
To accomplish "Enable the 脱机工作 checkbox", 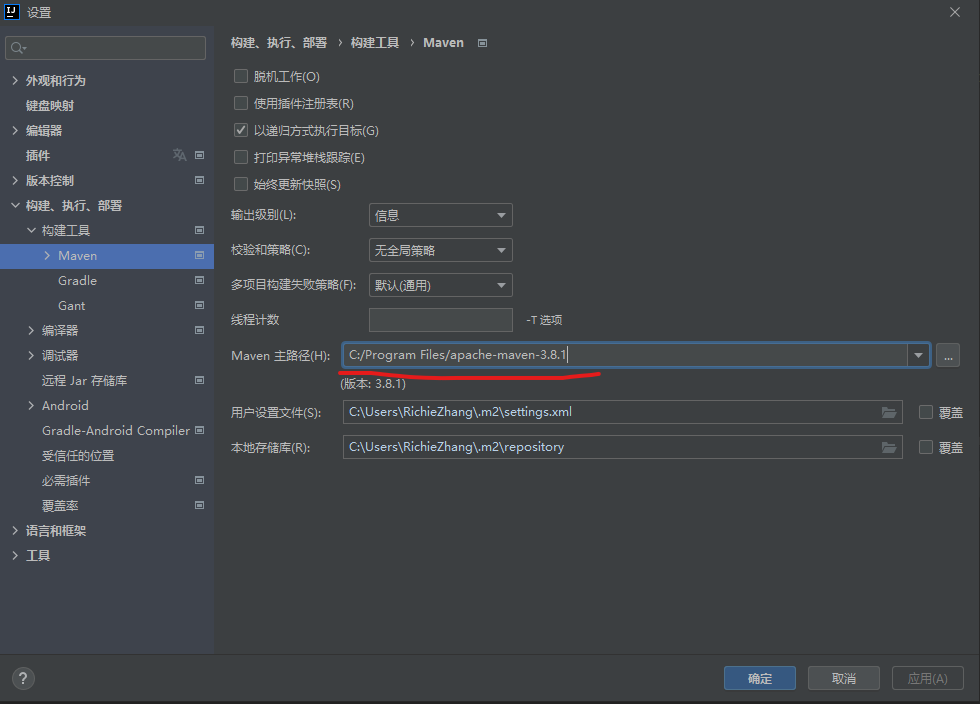I will tap(240, 76).
